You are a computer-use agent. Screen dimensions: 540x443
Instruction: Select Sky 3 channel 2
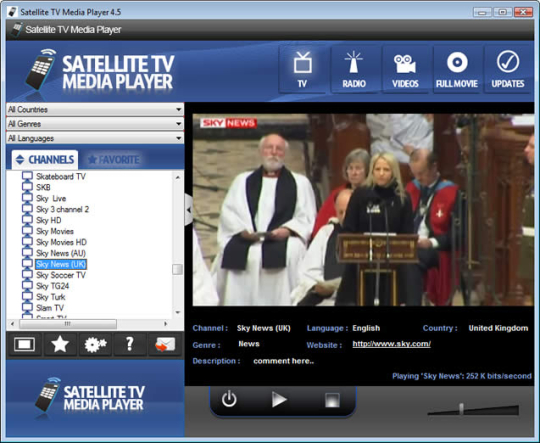pyautogui.click(x=62, y=209)
